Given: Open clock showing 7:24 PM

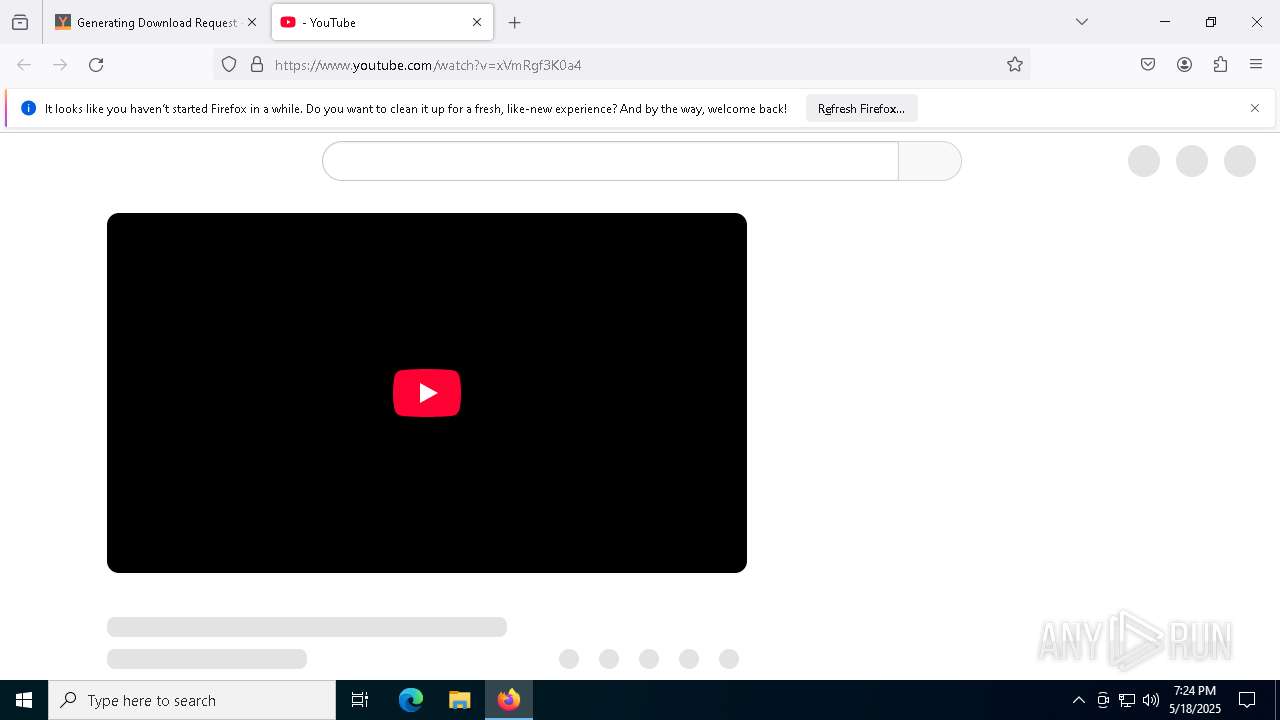Looking at the screenshot, I should (x=1195, y=700).
